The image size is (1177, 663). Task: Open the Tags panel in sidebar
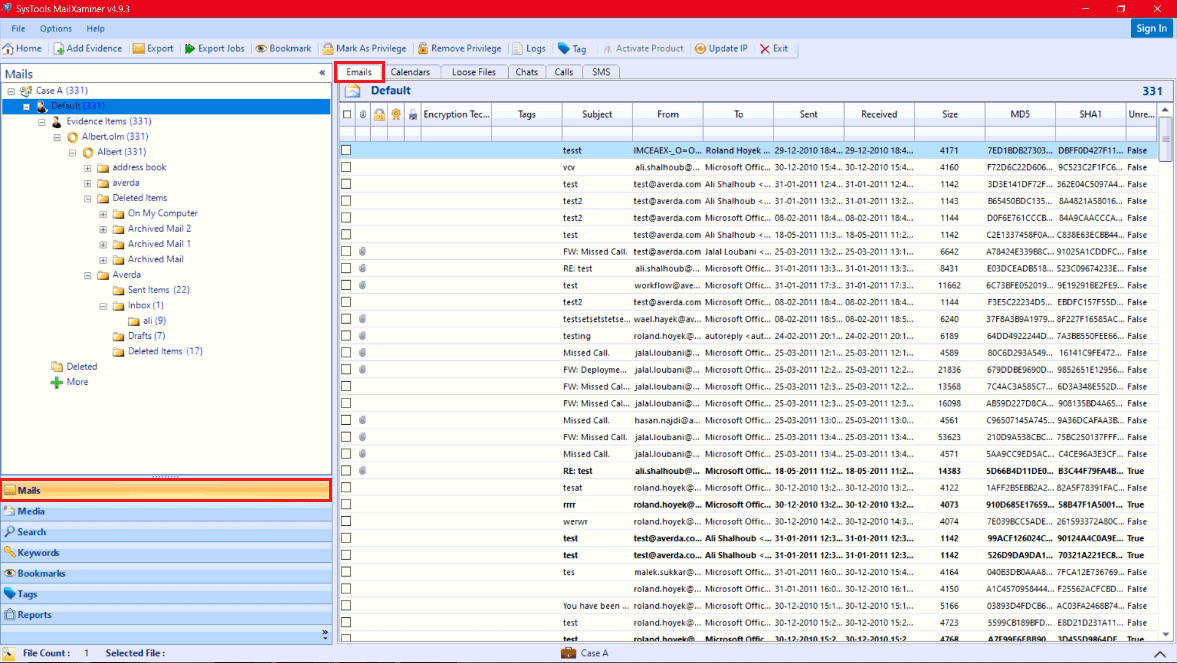[x=166, y=594]
